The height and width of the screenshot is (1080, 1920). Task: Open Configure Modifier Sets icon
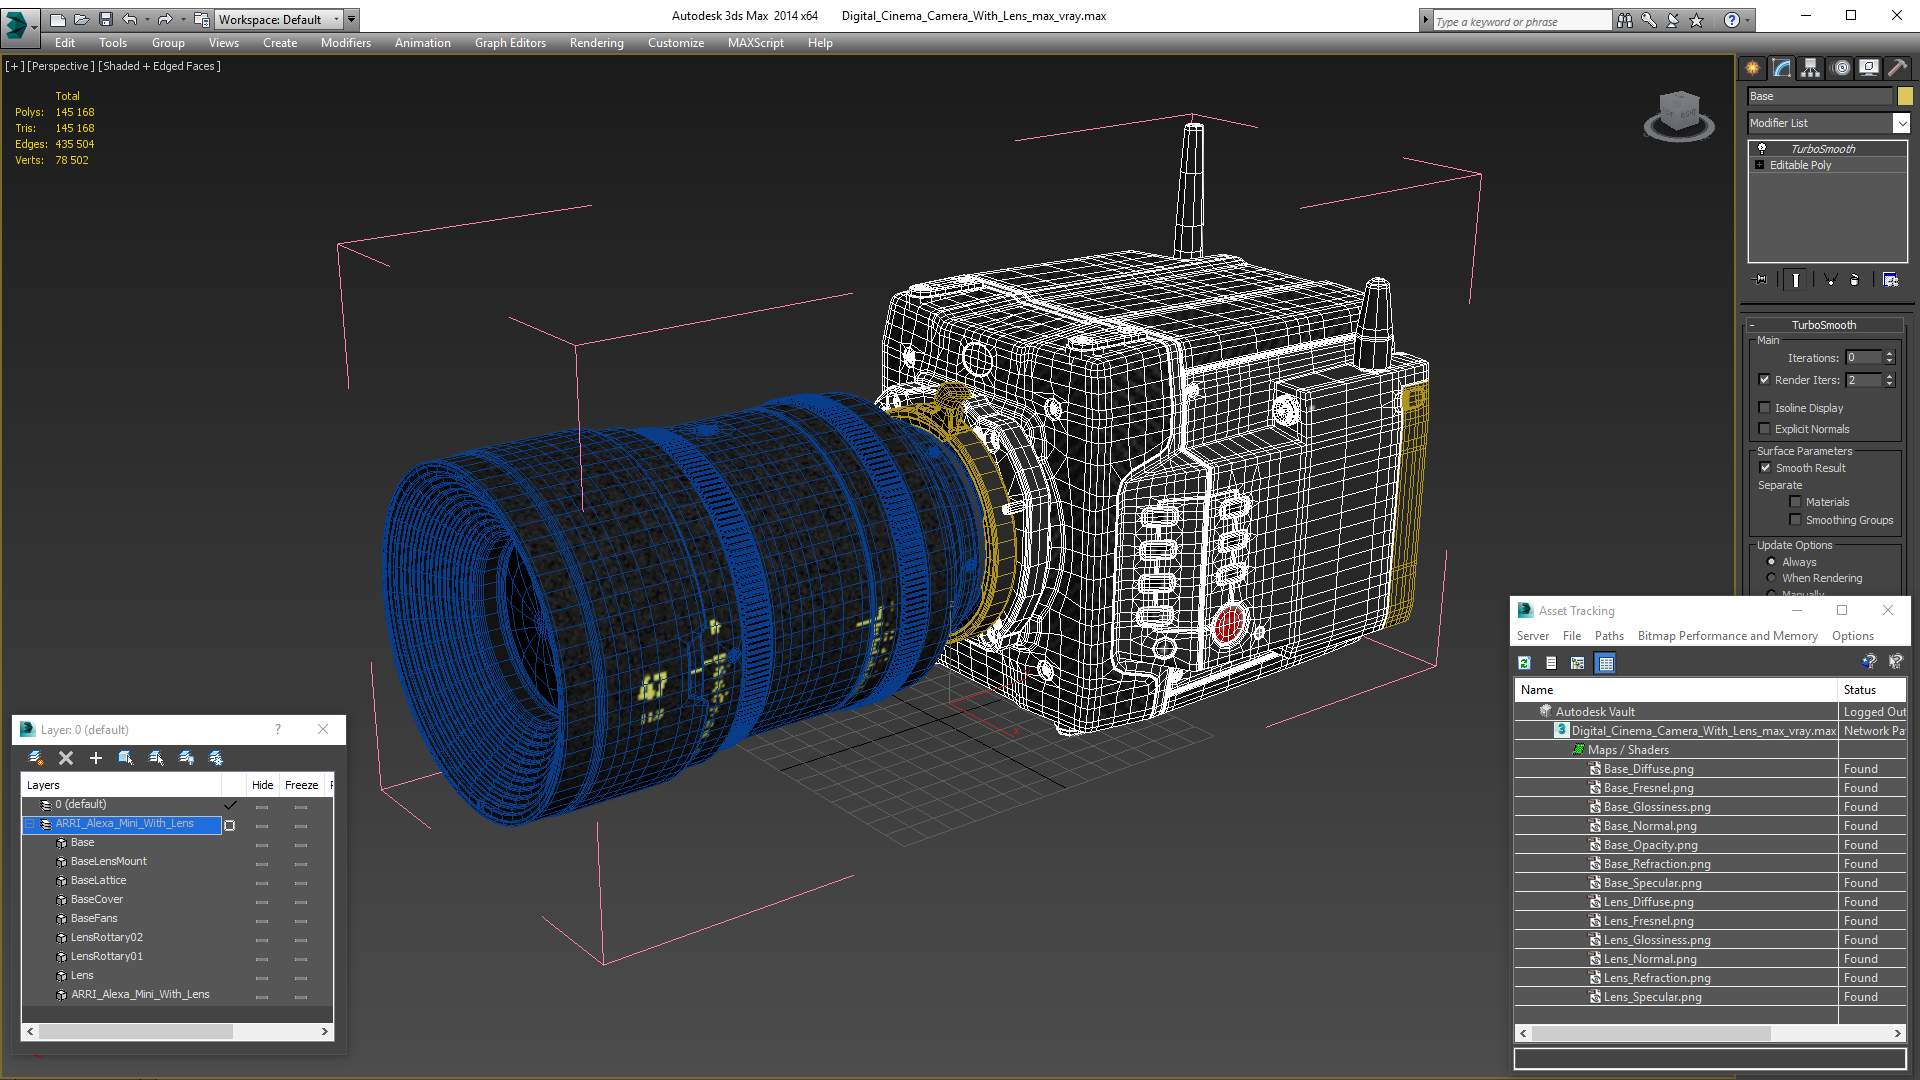point(1890,280)
